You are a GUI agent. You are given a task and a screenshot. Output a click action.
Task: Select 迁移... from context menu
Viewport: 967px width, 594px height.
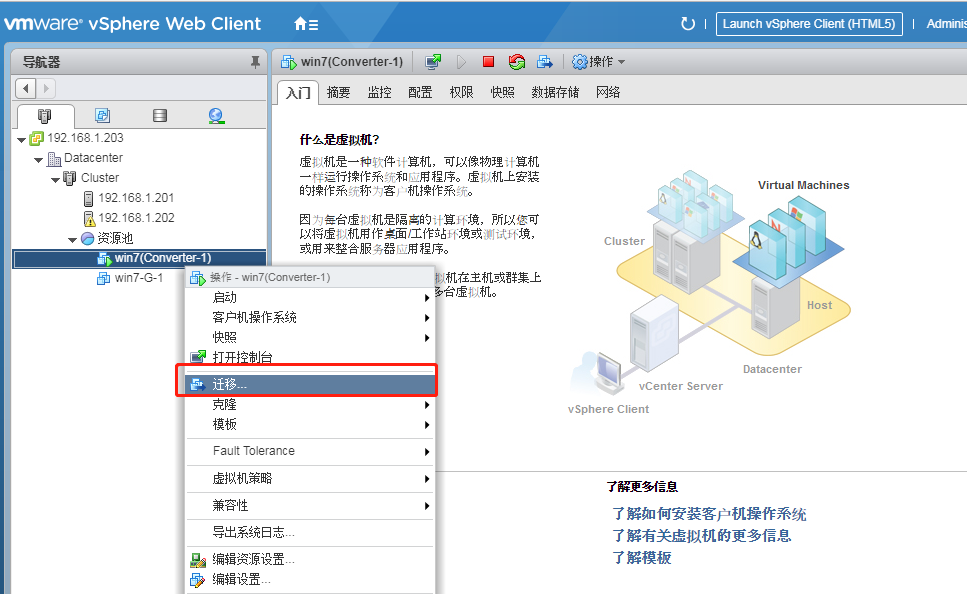(x=310, y=384)
